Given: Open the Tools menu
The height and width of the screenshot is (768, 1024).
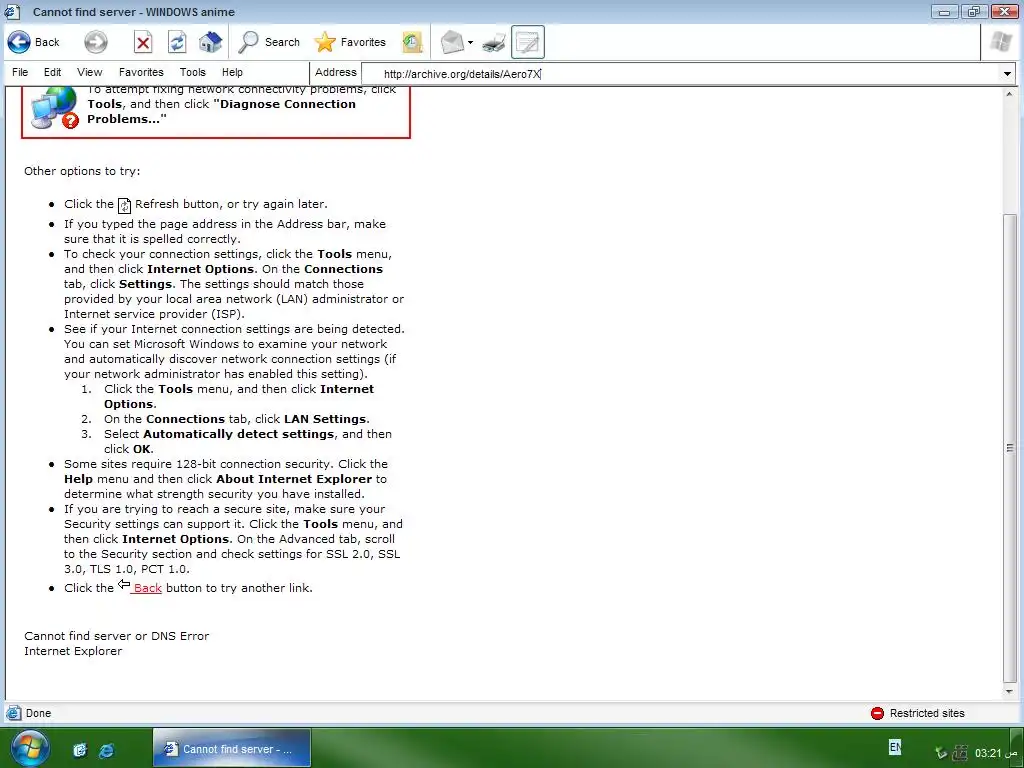Looking at the screenshot, I should click(193, 72).
